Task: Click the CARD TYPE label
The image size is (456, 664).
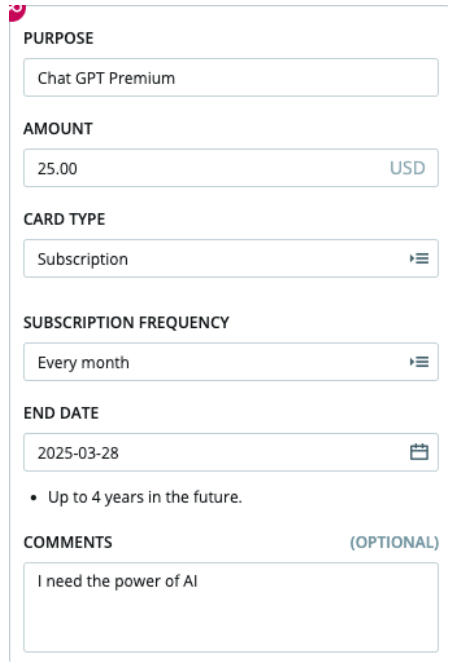Action: [64, 219]
